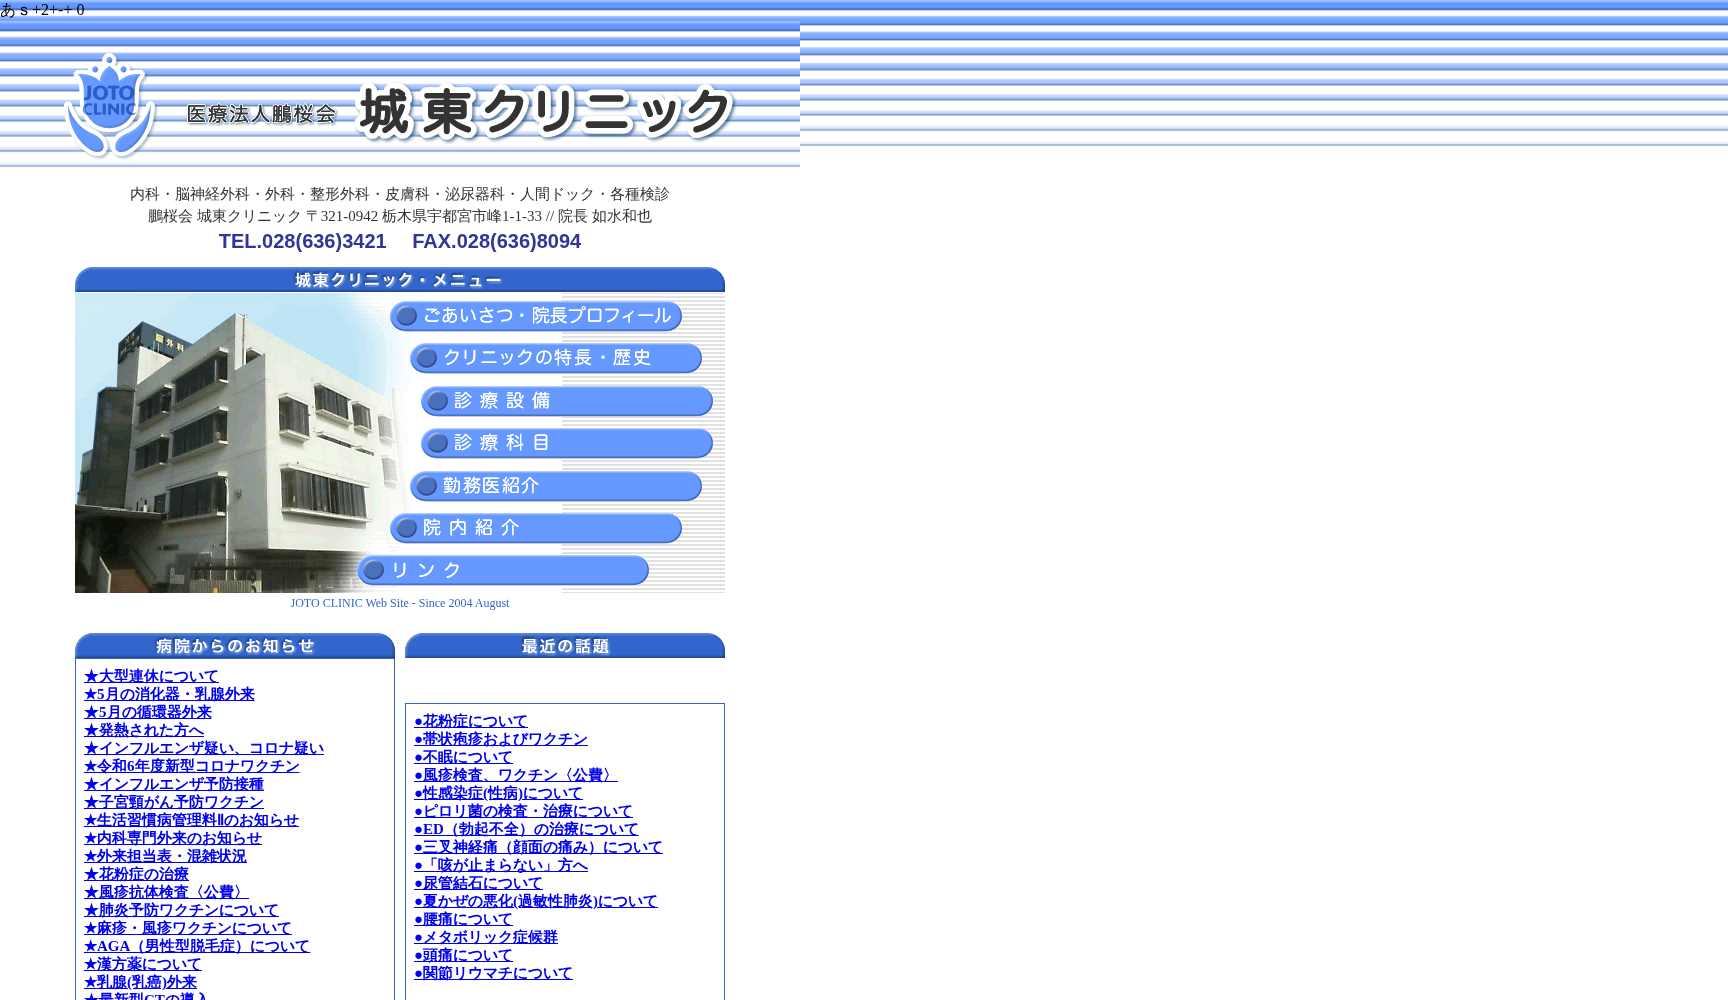Open ●メタボリック症候群 topic

[486, 937]
